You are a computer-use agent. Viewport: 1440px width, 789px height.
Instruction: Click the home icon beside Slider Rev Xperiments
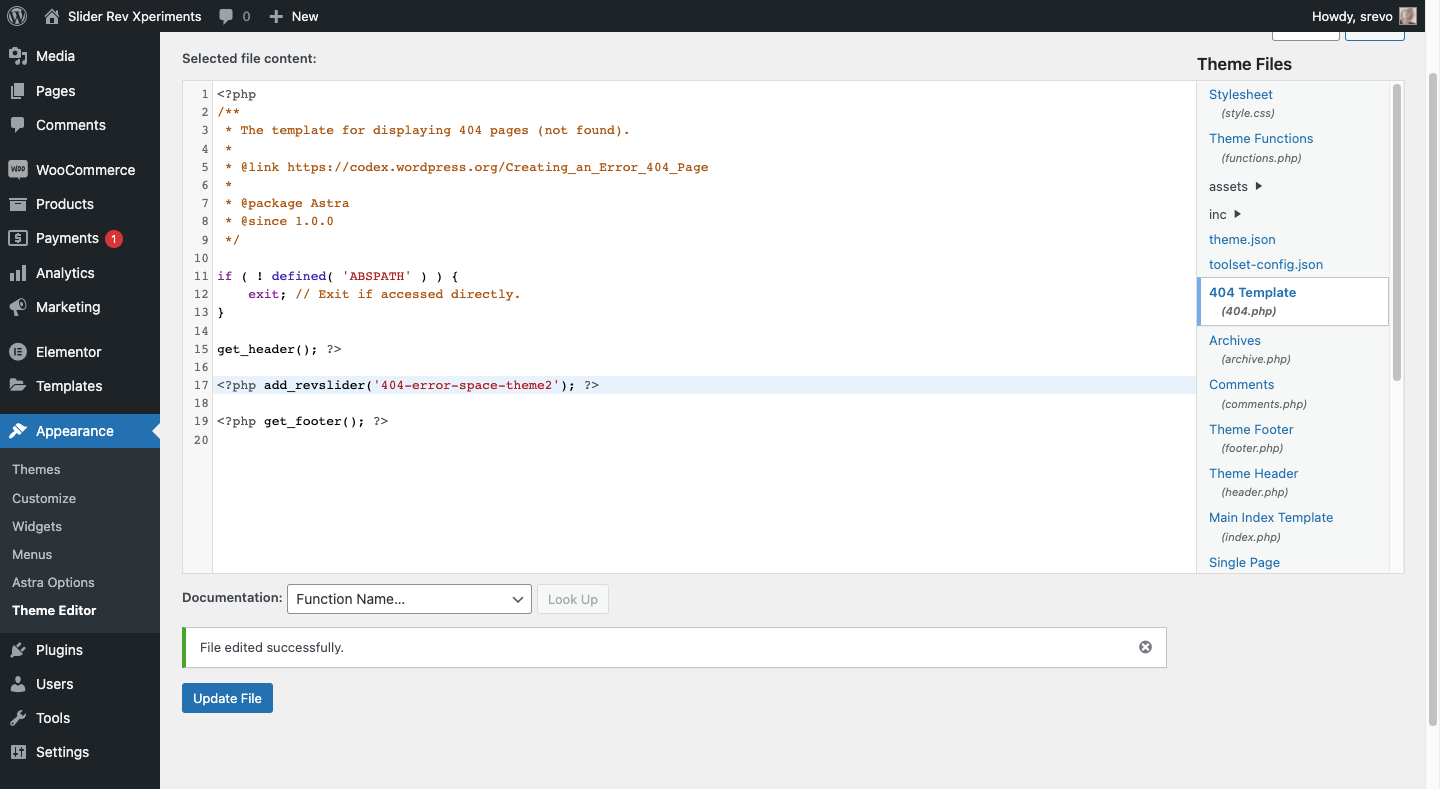coord(52,16)
